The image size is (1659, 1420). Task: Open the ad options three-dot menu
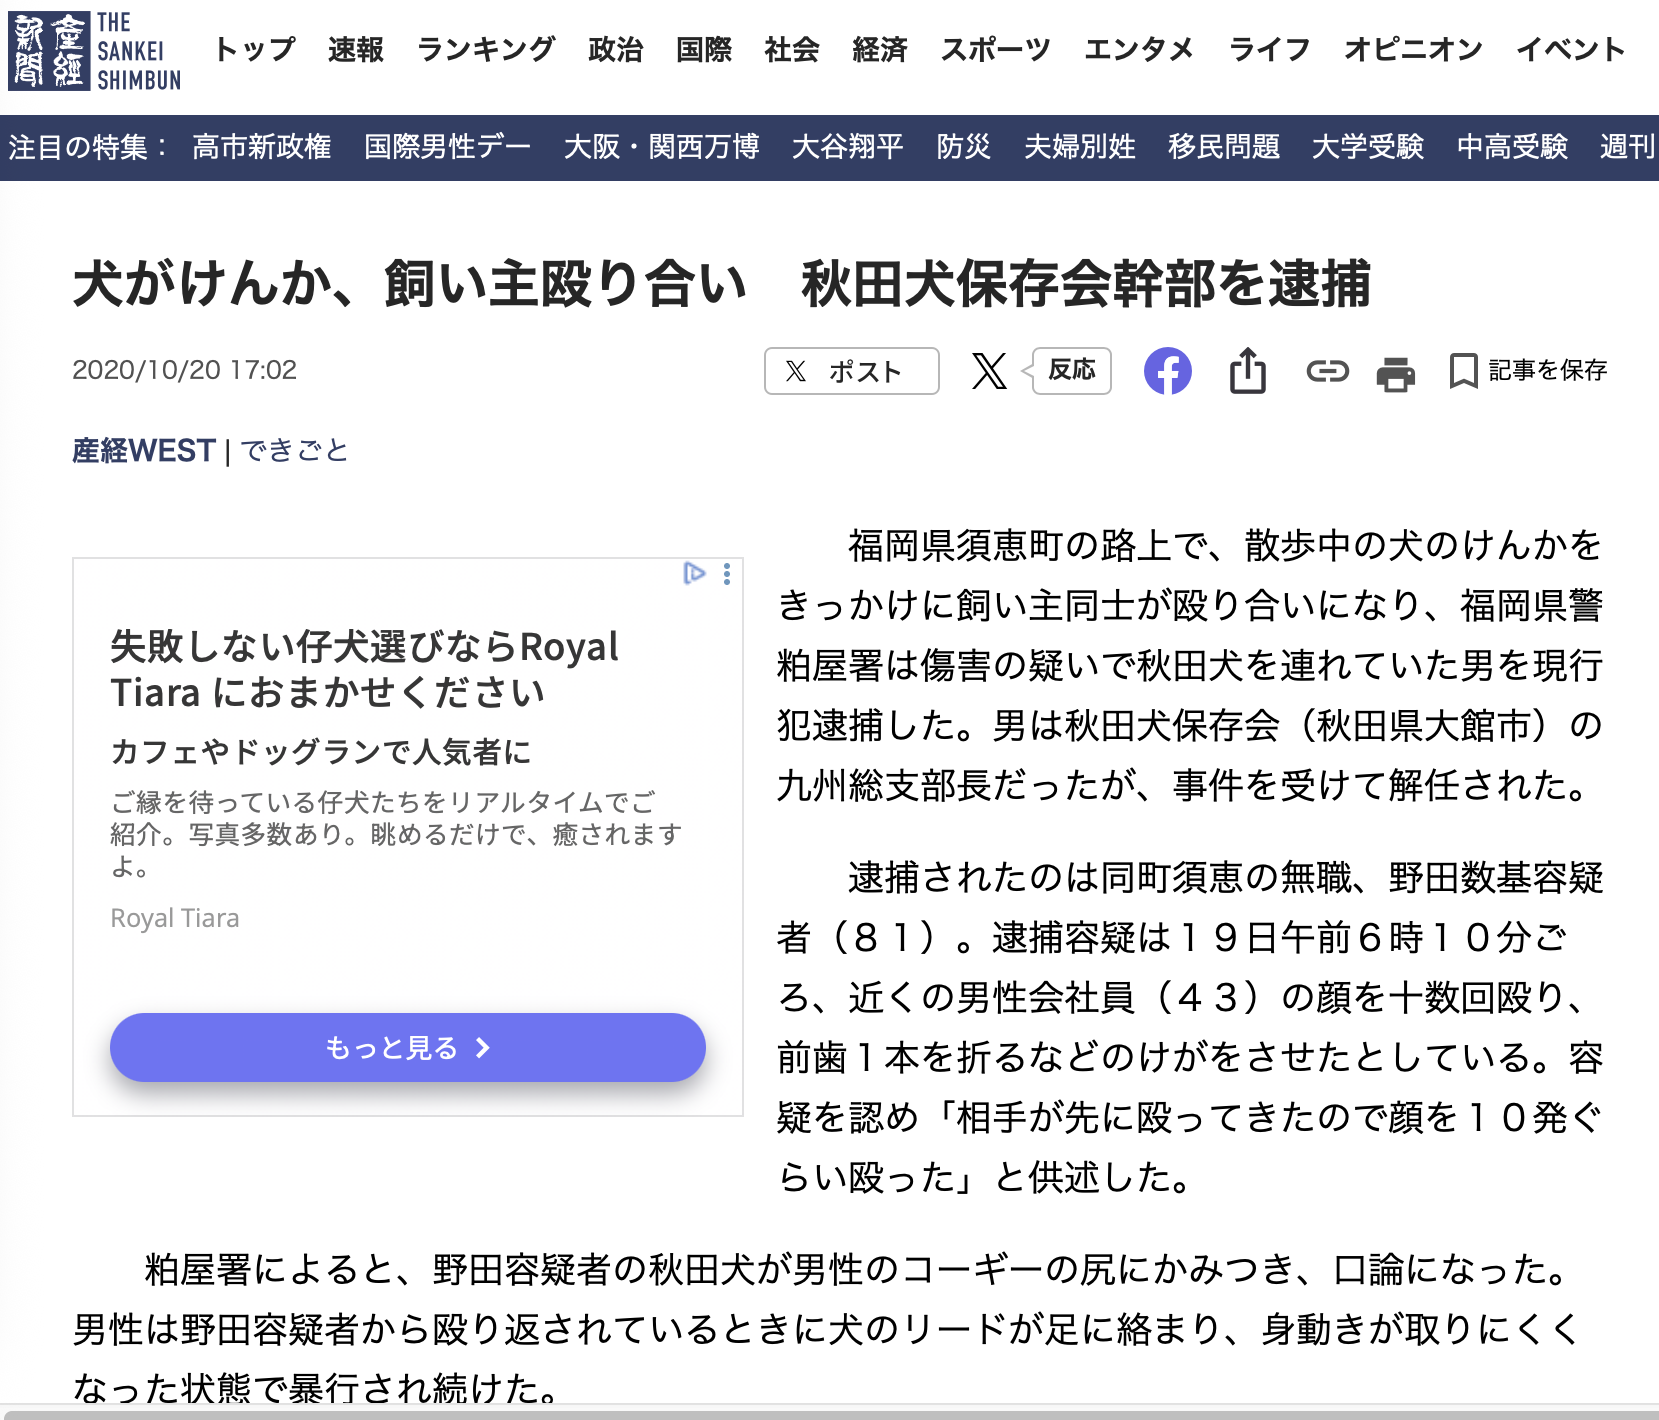(x=726, y=574)
